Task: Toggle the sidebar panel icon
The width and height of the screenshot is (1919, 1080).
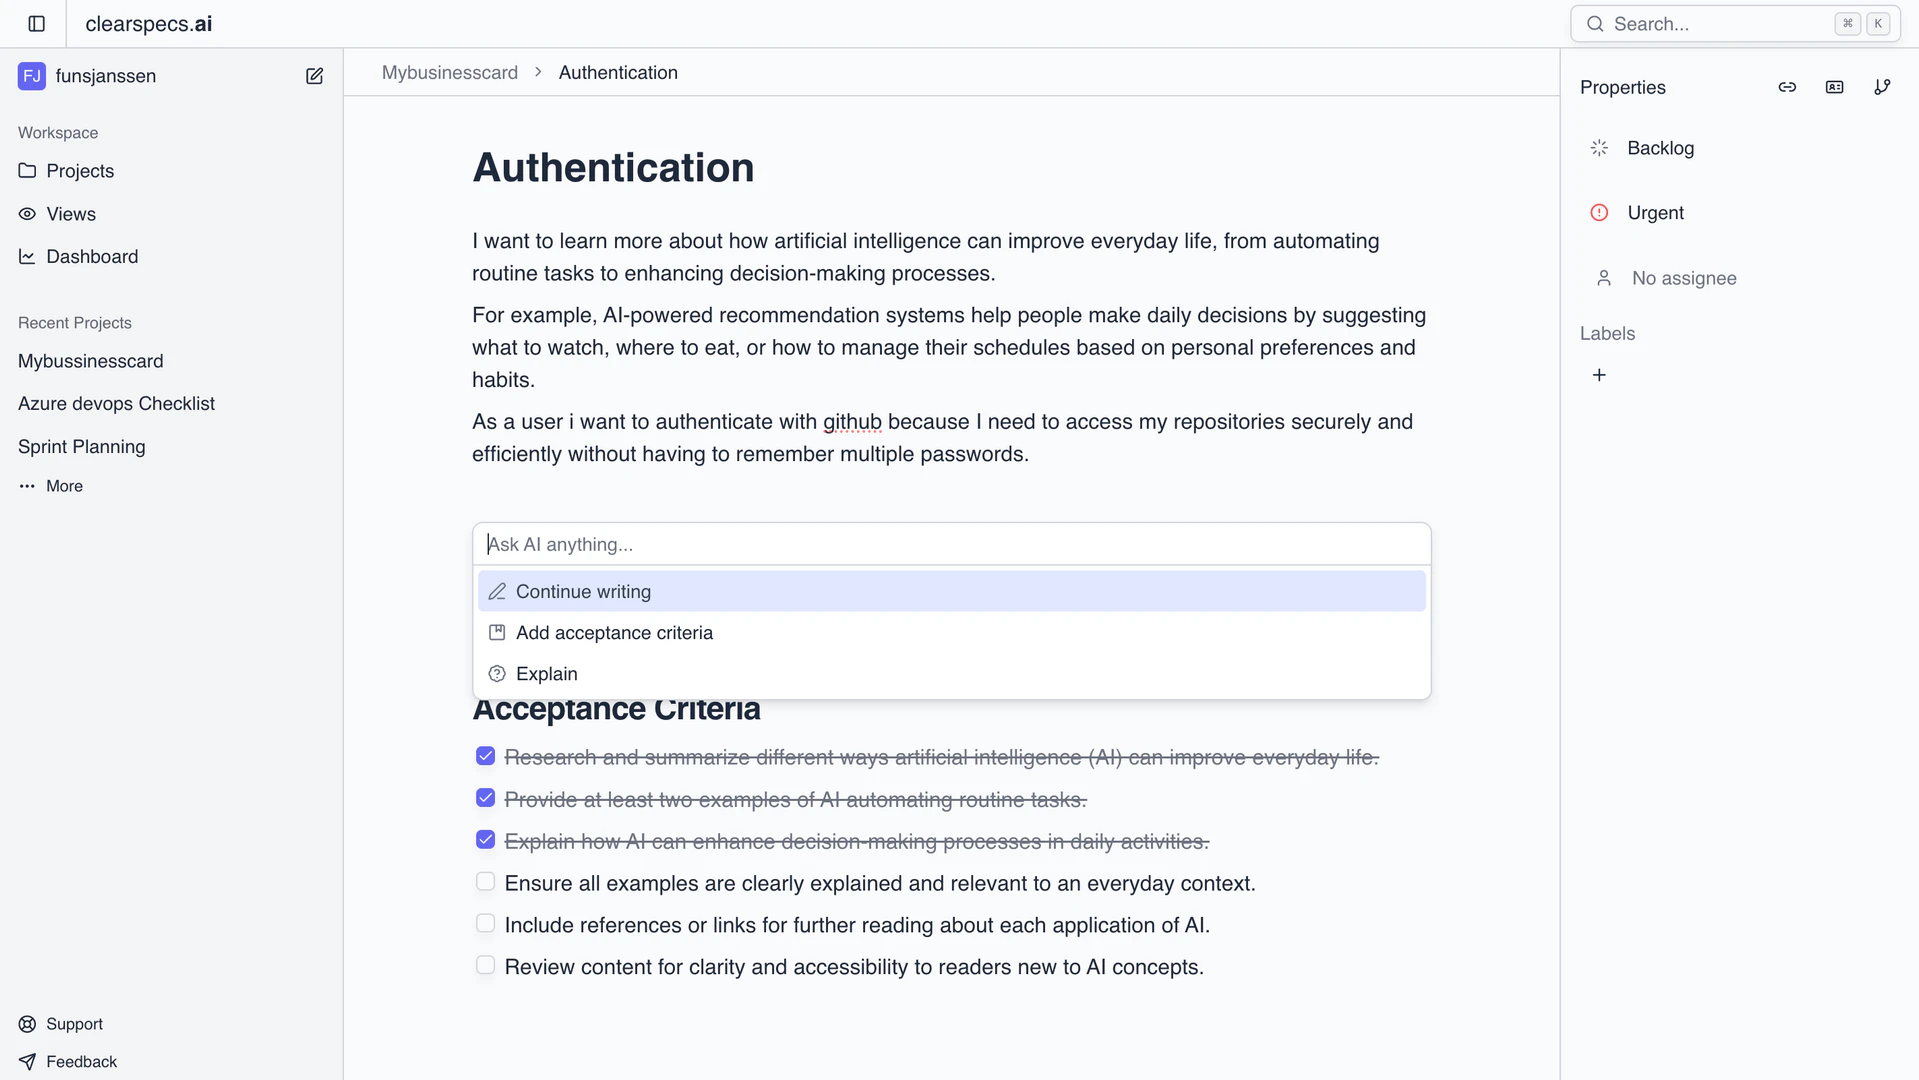Action: tap(37, 24)
